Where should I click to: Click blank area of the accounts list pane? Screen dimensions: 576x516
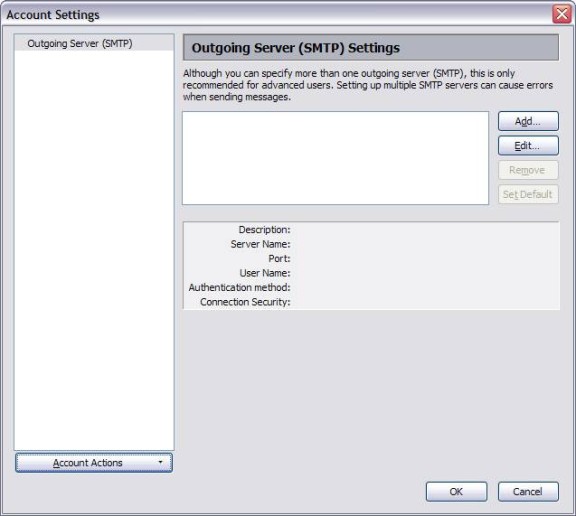click(x=94, y=250)
